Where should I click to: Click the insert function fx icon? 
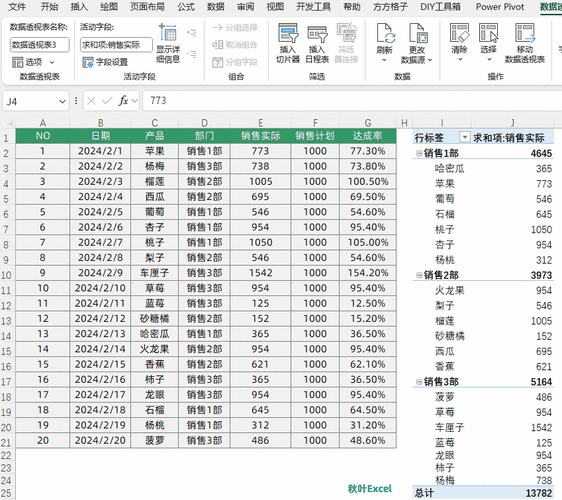tap(123, 101)
